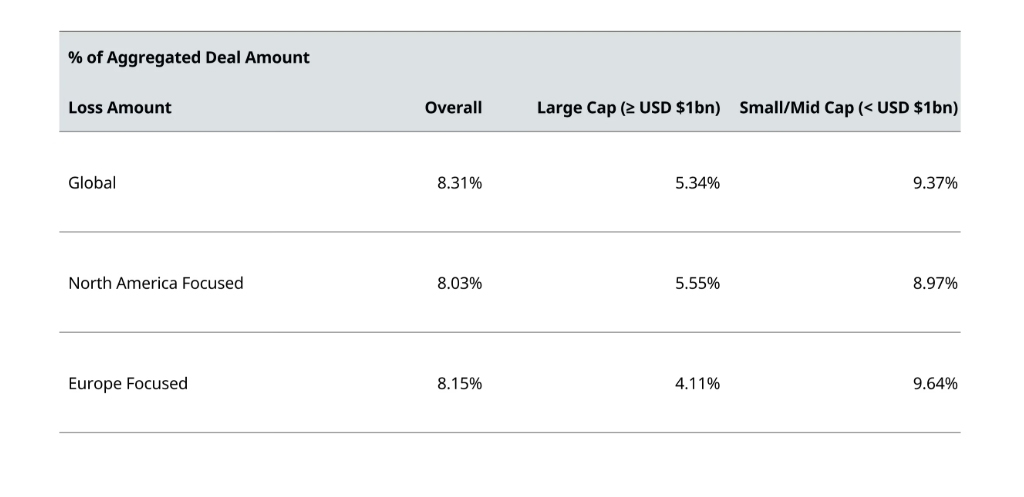This screenshot has height=497, width=1024.
Task: Click the divider below North America Focused row
Action: 510,332
